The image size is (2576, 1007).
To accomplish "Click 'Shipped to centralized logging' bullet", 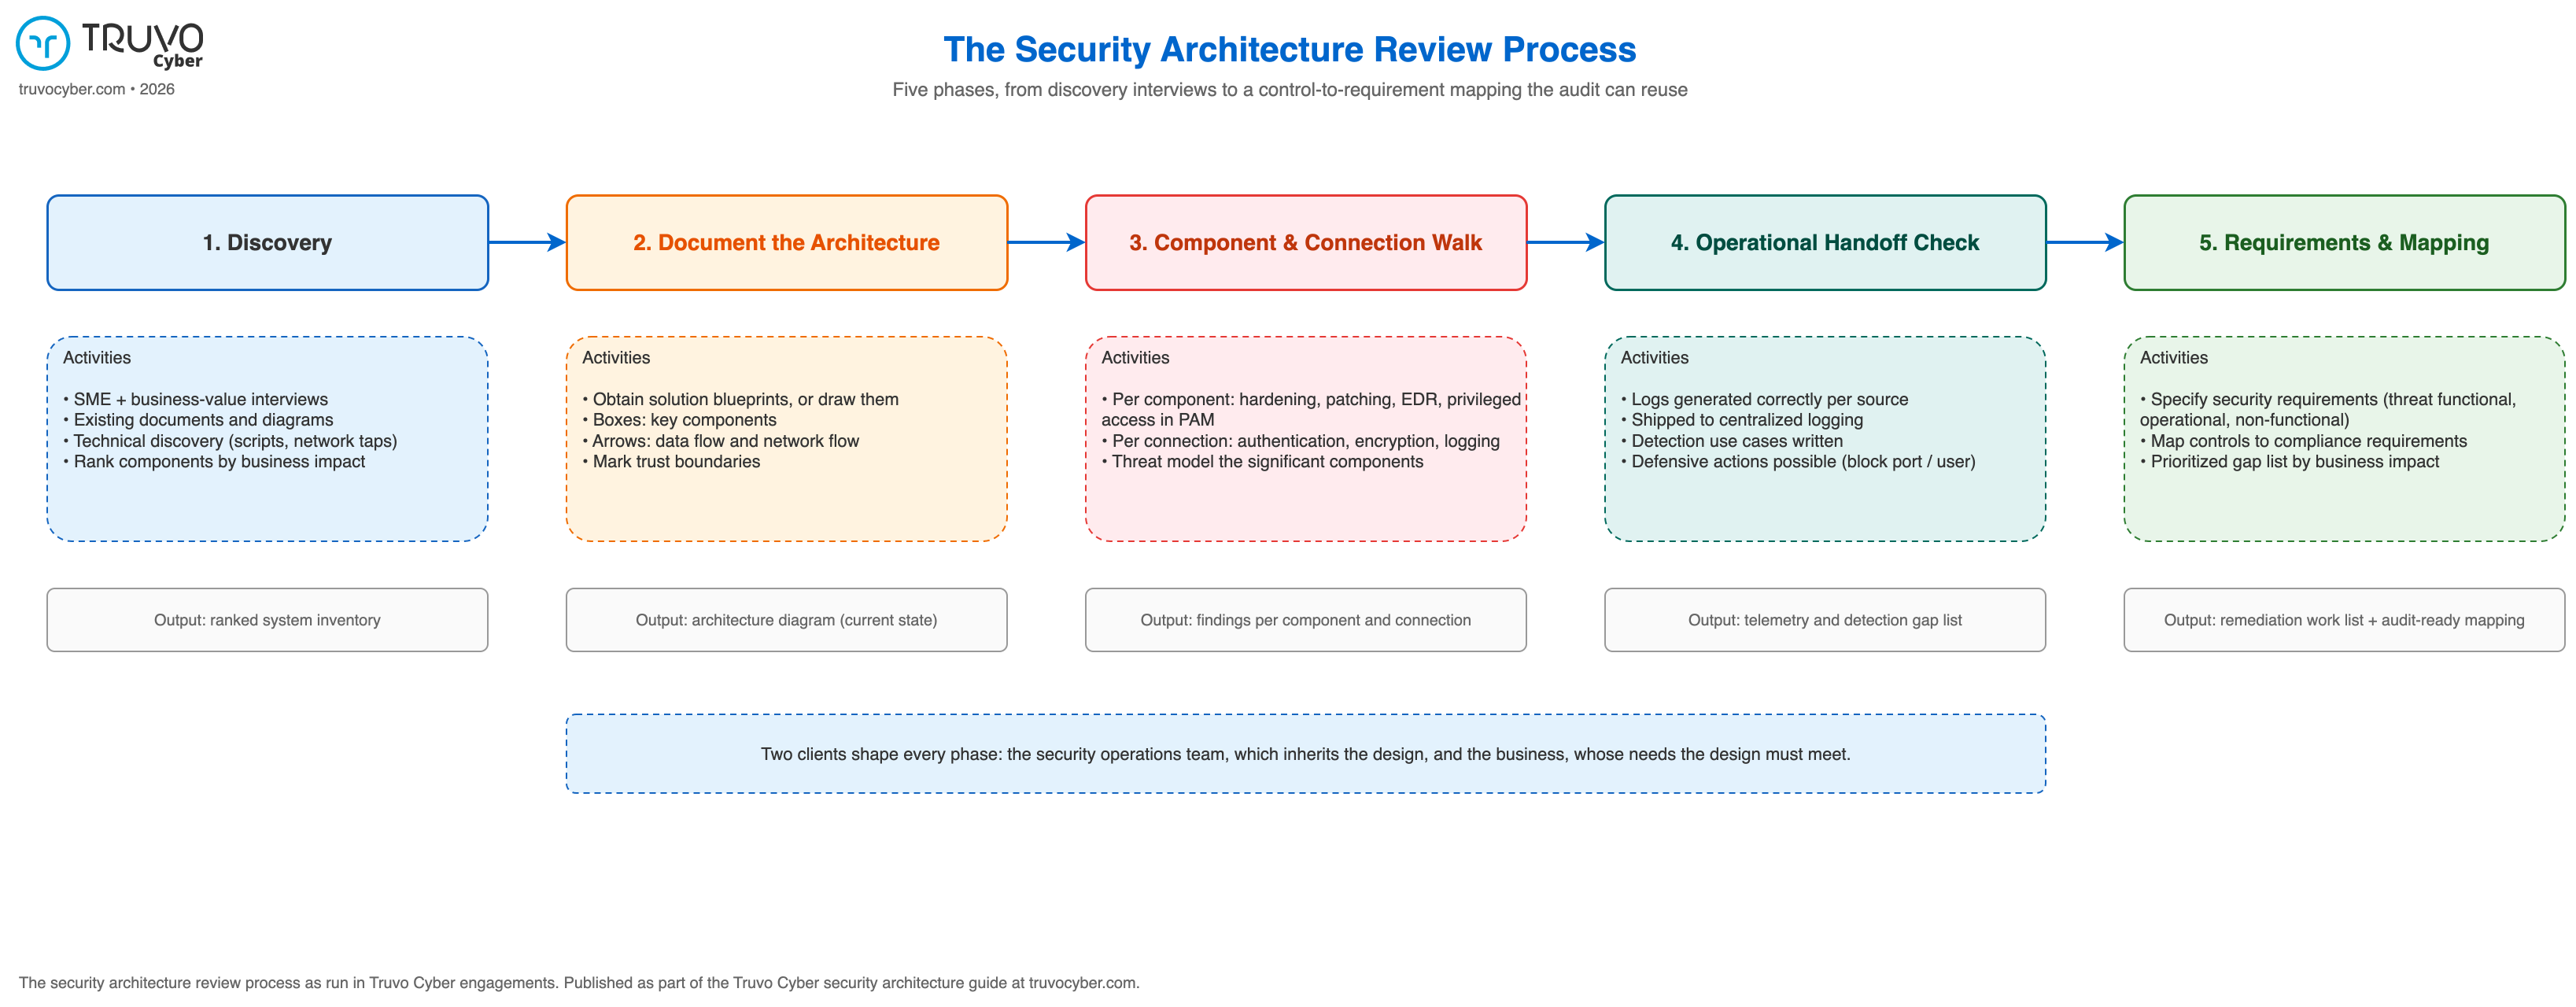I will tap(1742, 420).
